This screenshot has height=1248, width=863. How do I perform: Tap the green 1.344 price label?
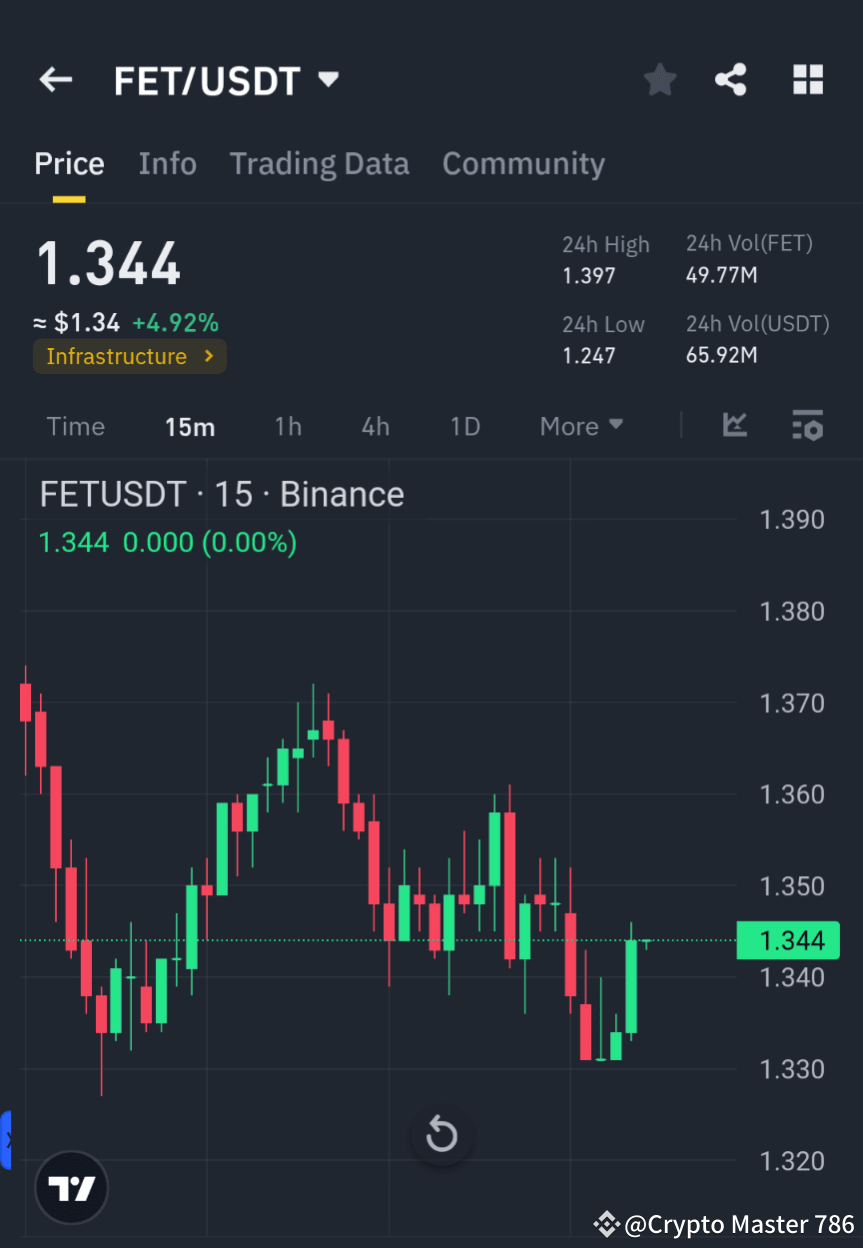(788, 940)
